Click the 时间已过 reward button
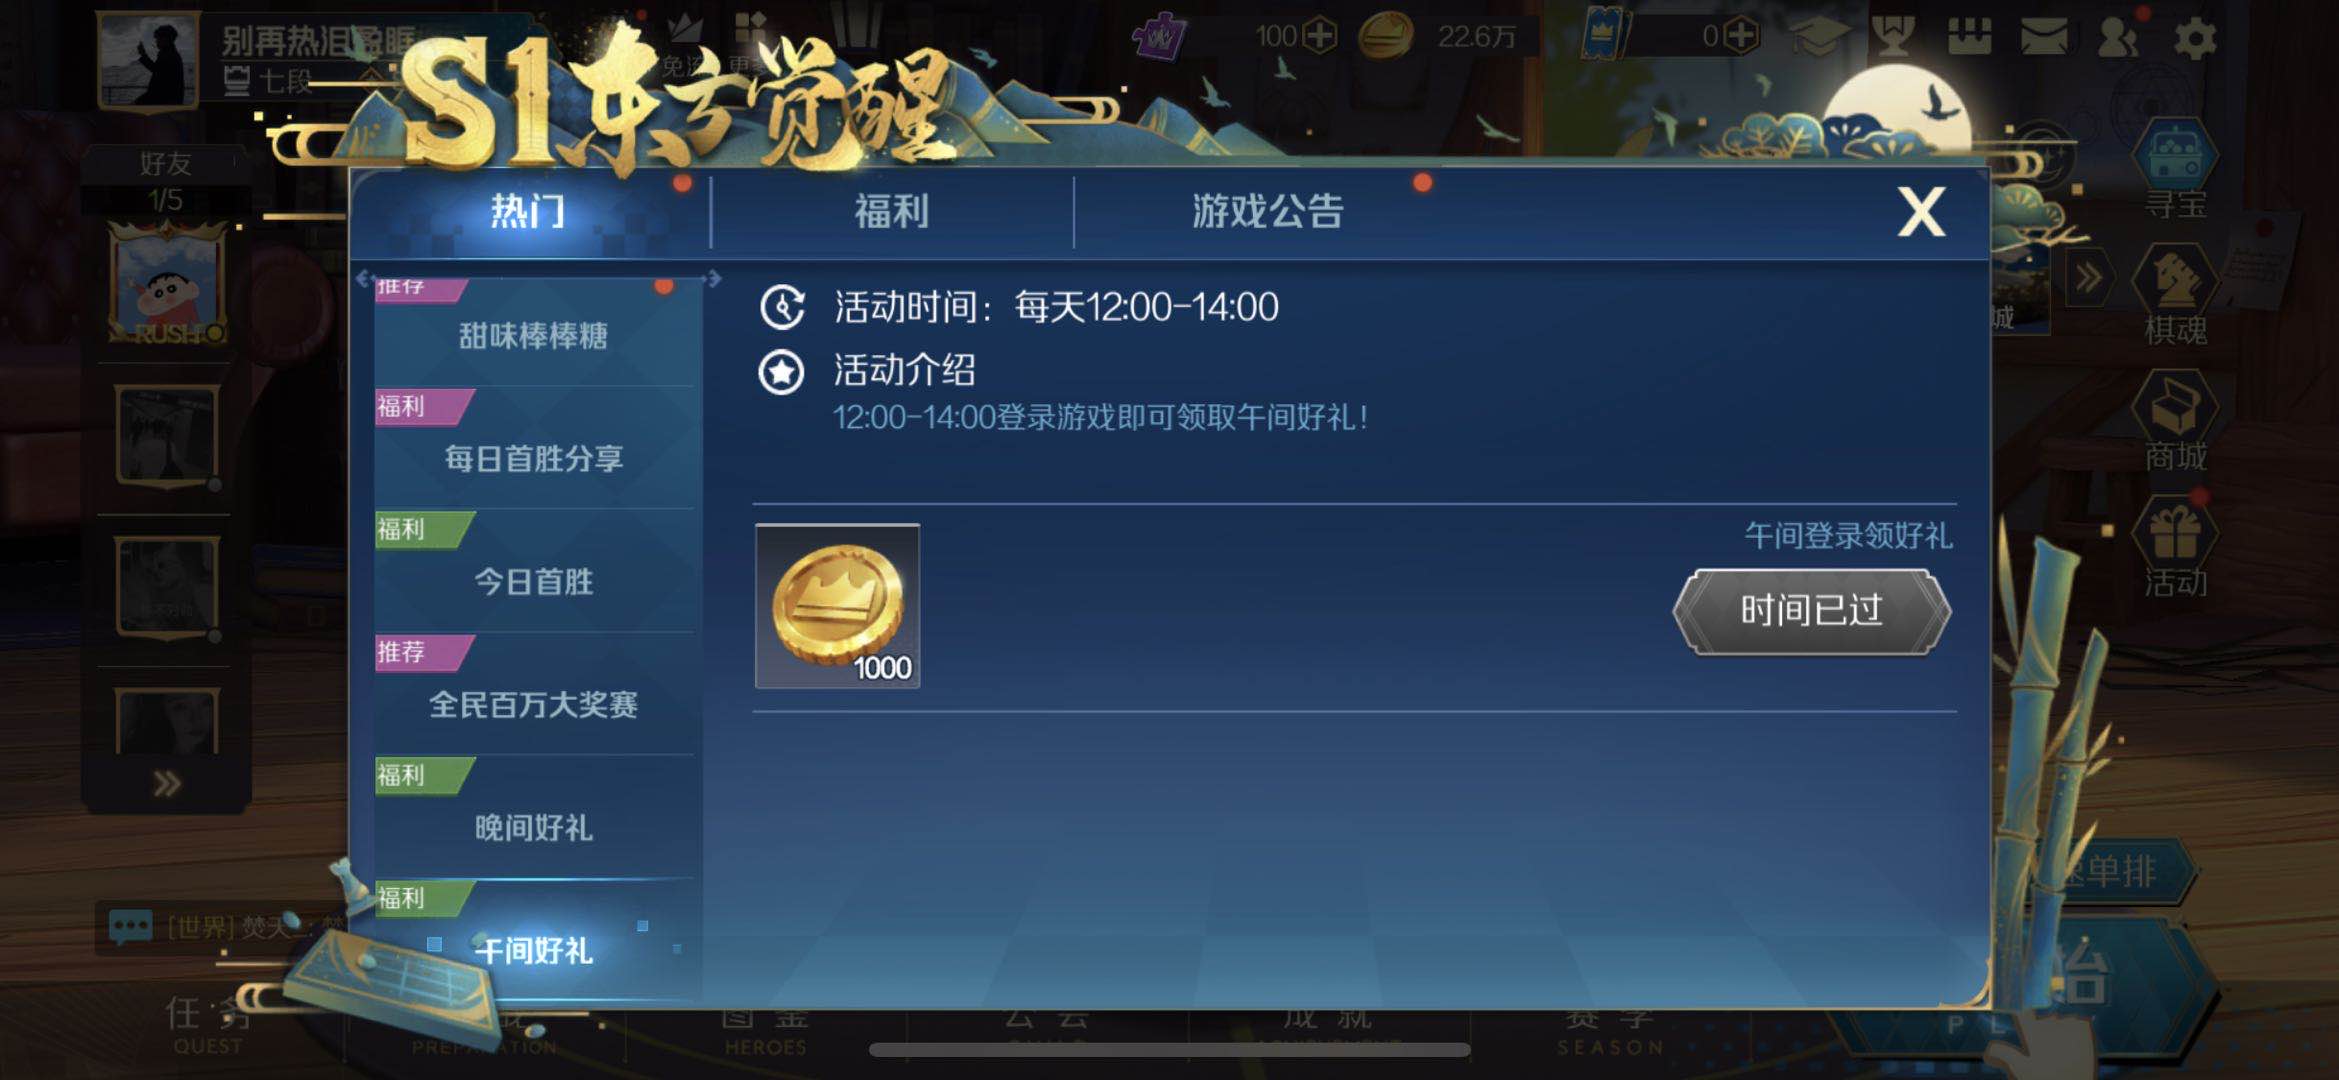This screenshot has width=2339, height=1080. [x=1811, y=611]
